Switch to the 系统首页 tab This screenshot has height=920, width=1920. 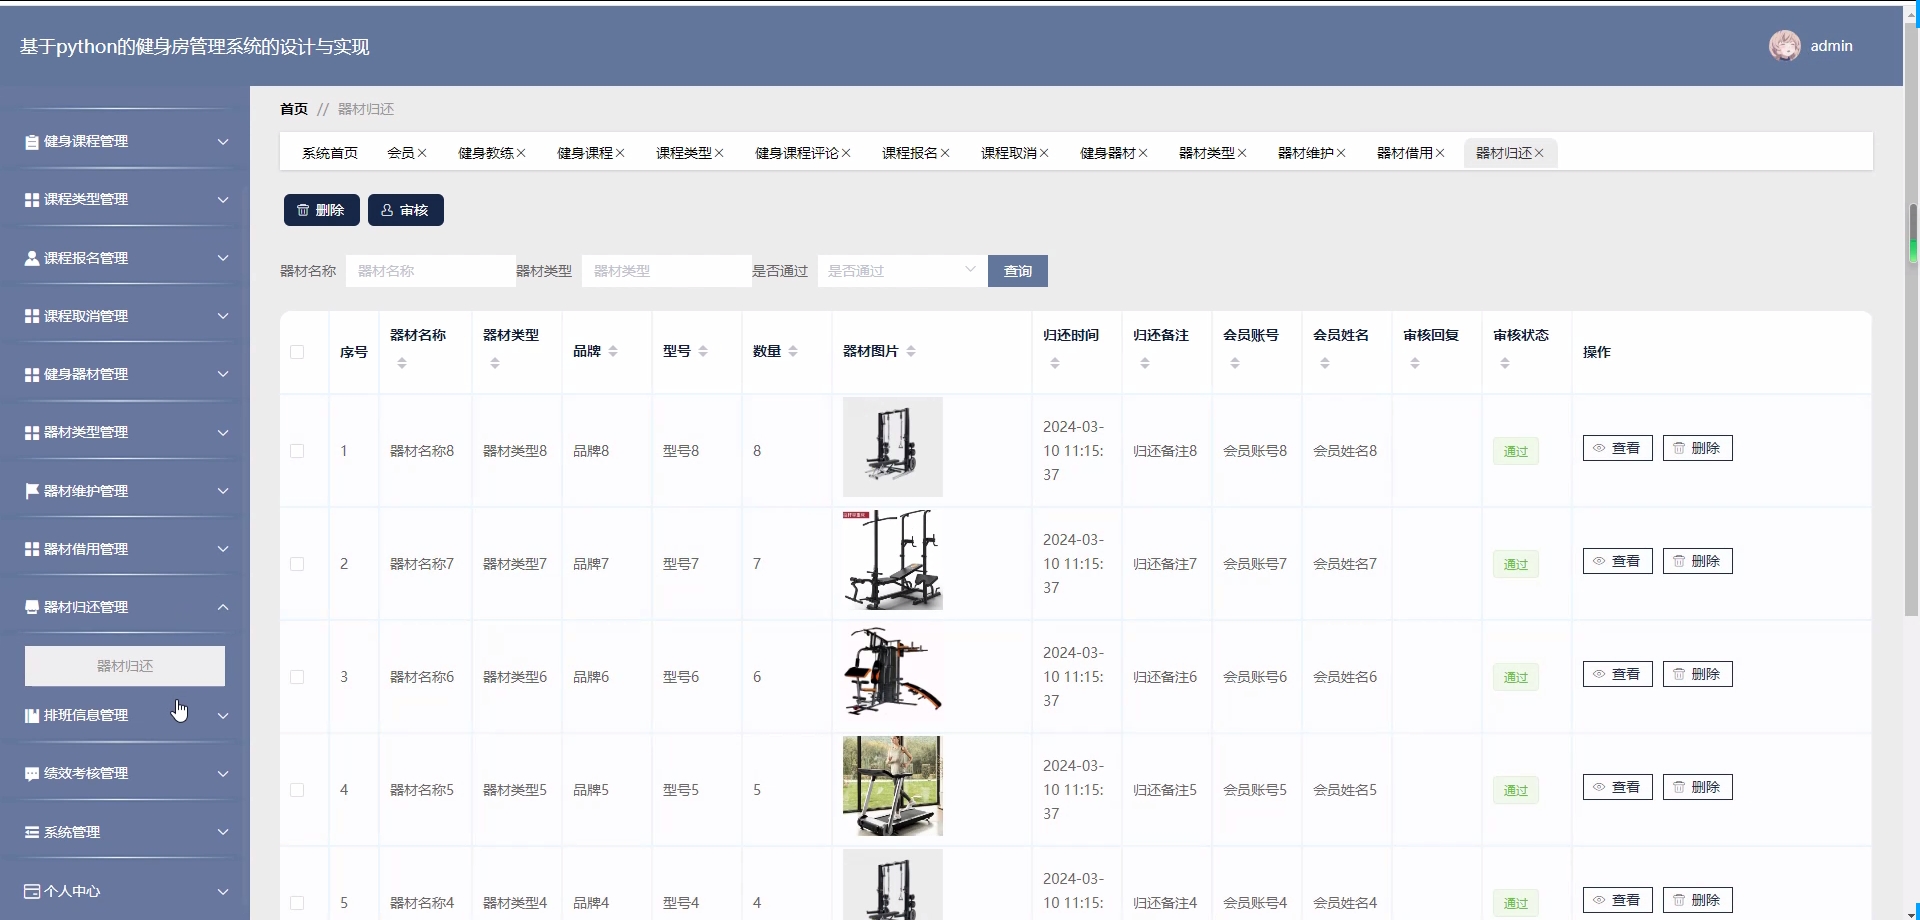tap(330, 153)
